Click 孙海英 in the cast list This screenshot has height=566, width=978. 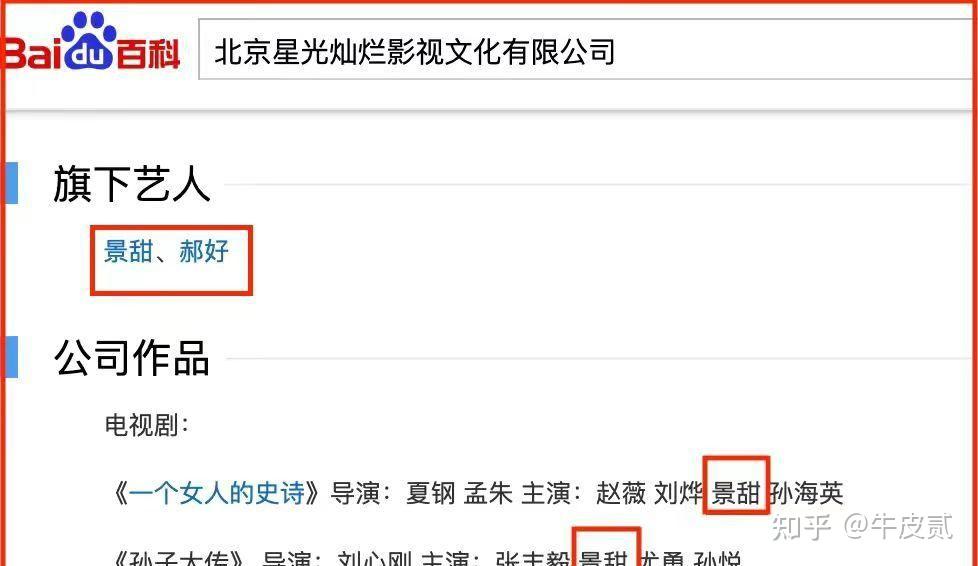click(806, 493)
